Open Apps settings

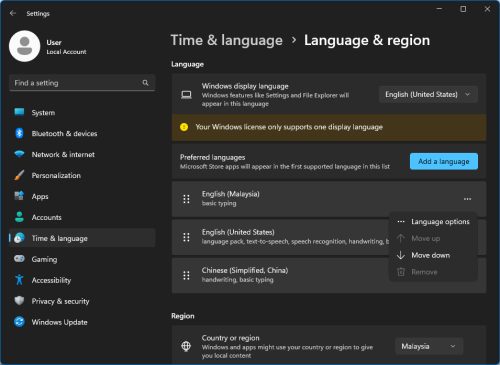point(82,197)
